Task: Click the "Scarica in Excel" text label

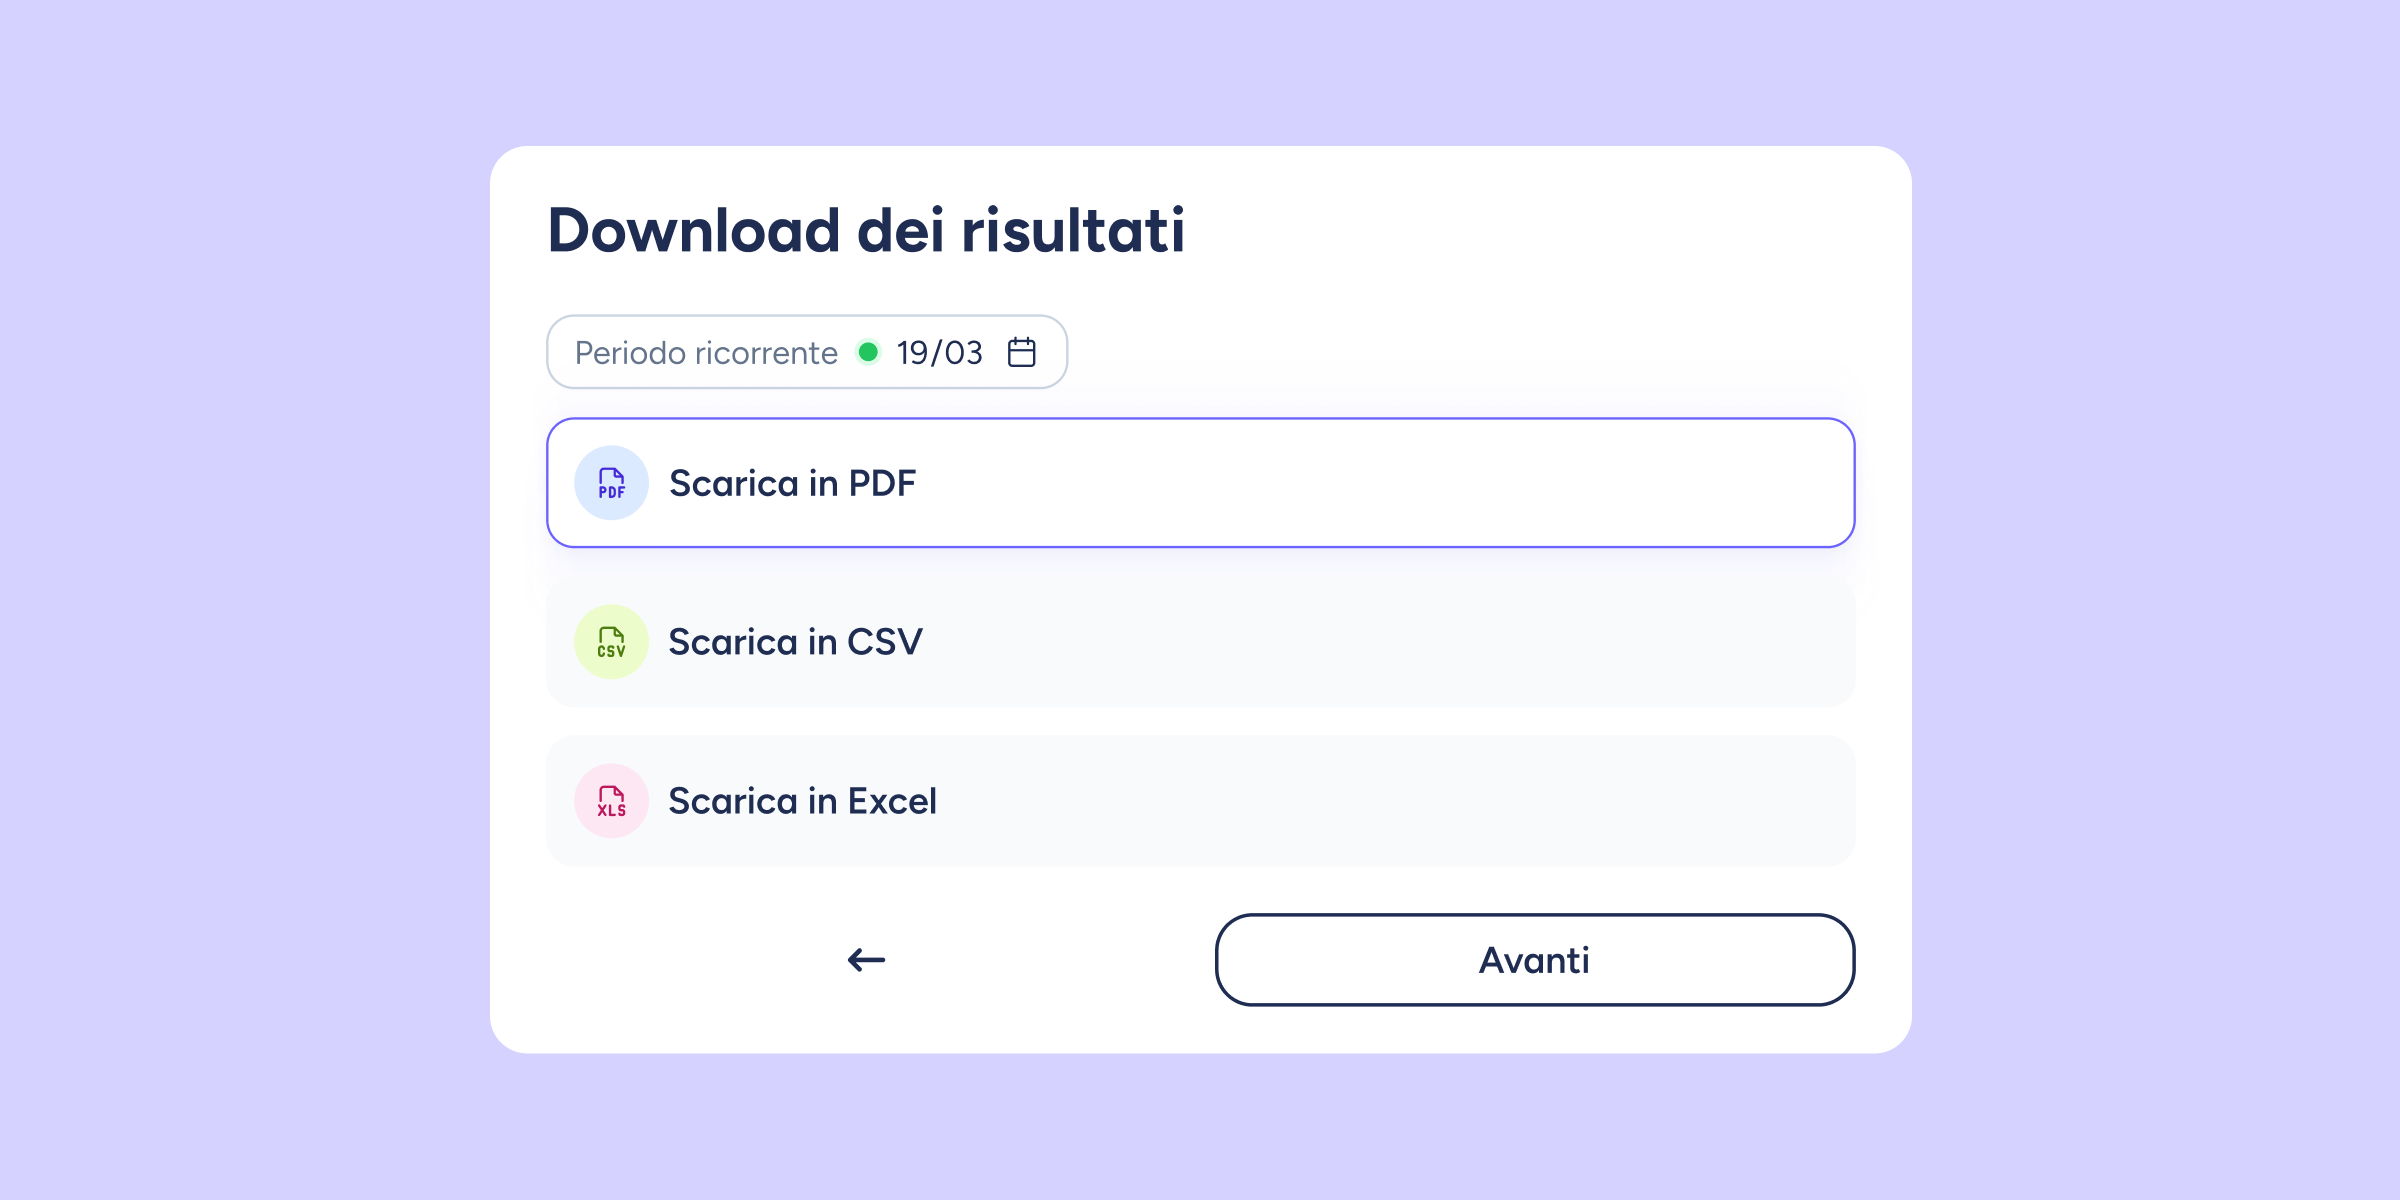Action: pyautogui.click(x=802, y=801)
